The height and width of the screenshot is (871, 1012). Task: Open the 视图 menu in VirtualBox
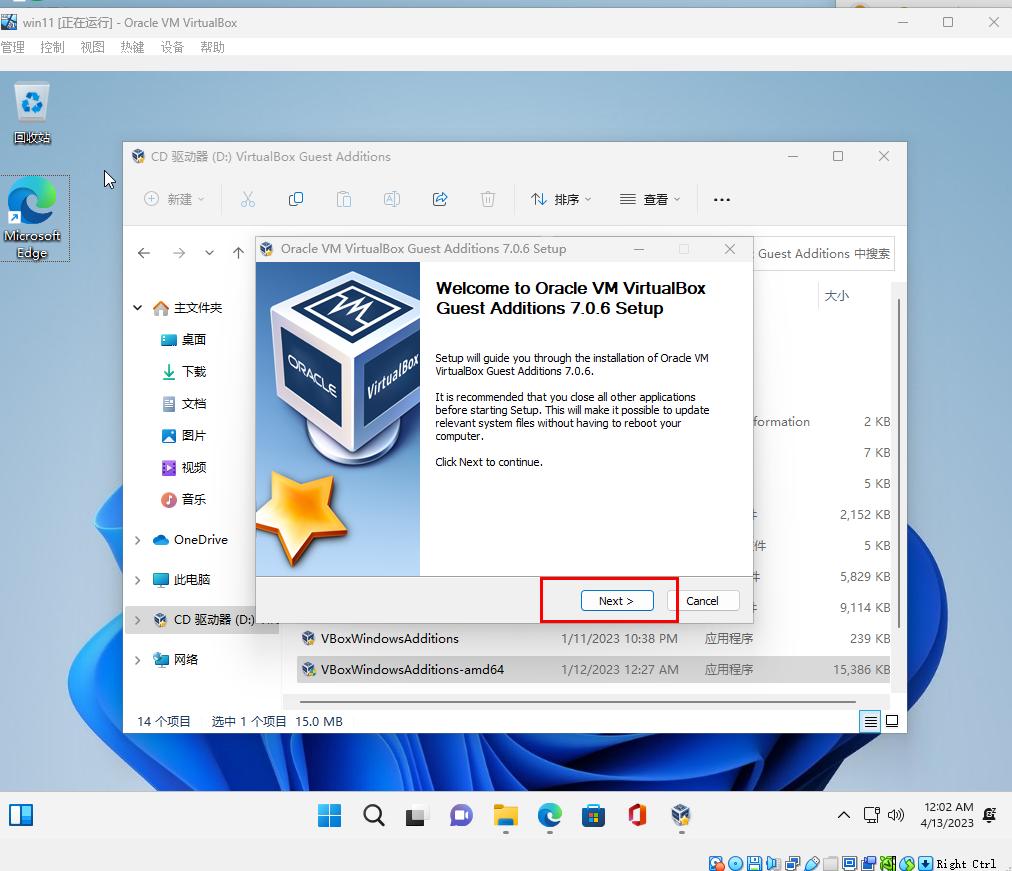coord(92,47)
